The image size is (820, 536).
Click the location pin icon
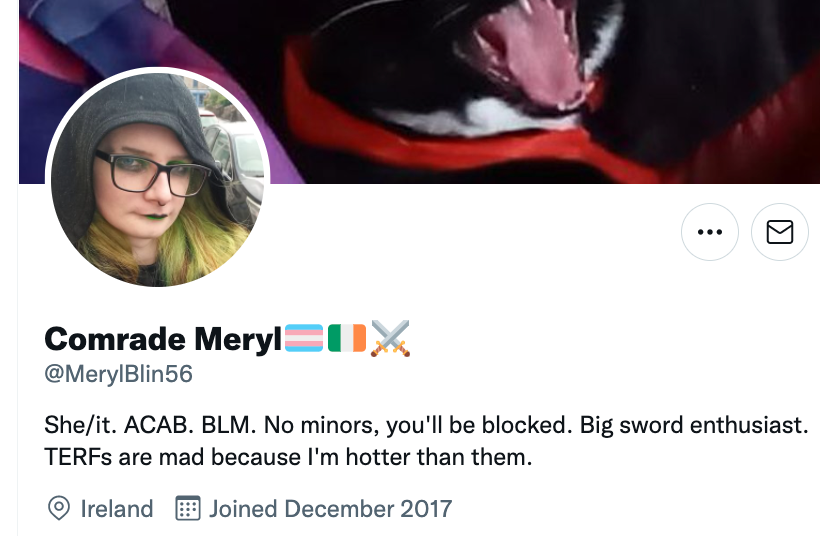coord(59,508)
